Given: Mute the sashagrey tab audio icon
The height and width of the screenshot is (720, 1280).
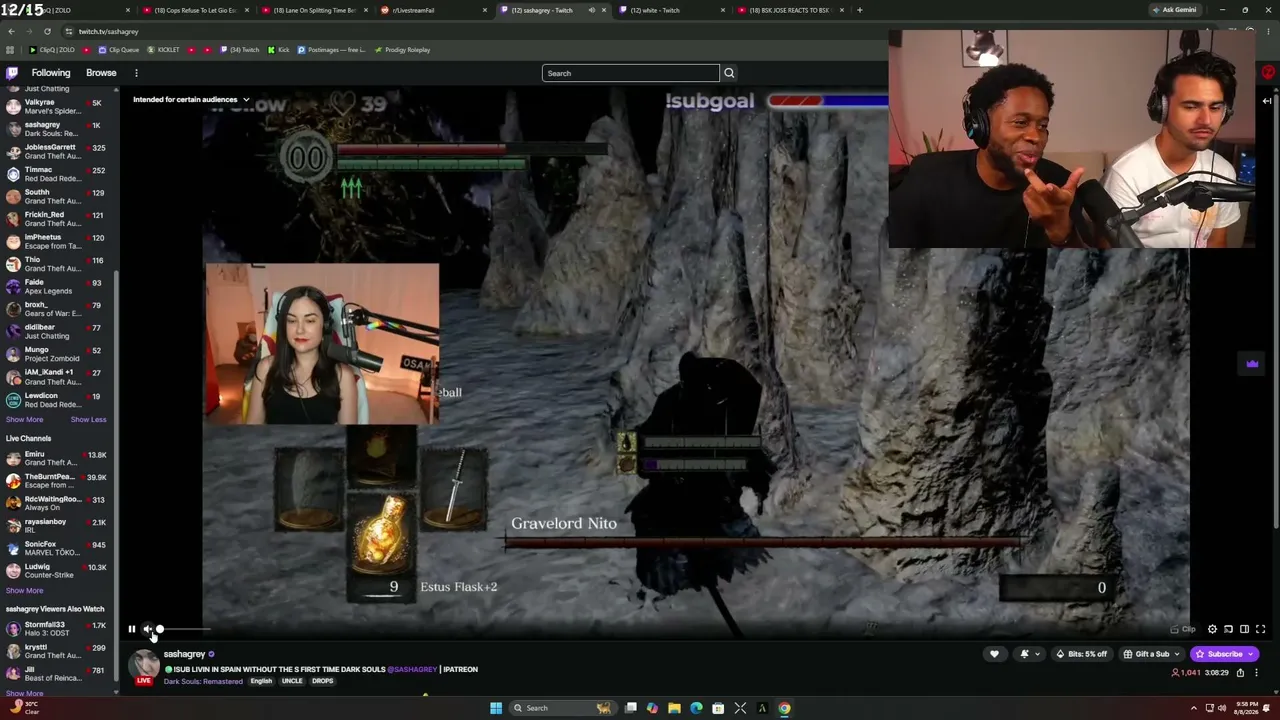Looking at the screenshot, I should coord(591,10).
